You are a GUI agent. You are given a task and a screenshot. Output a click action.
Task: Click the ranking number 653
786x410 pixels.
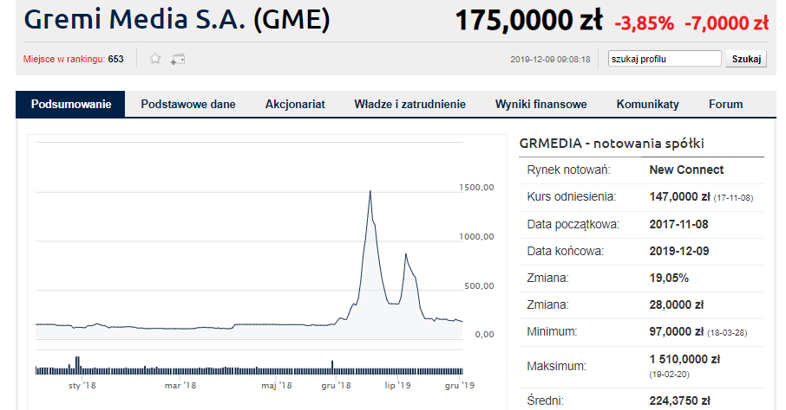coord(116,59)
